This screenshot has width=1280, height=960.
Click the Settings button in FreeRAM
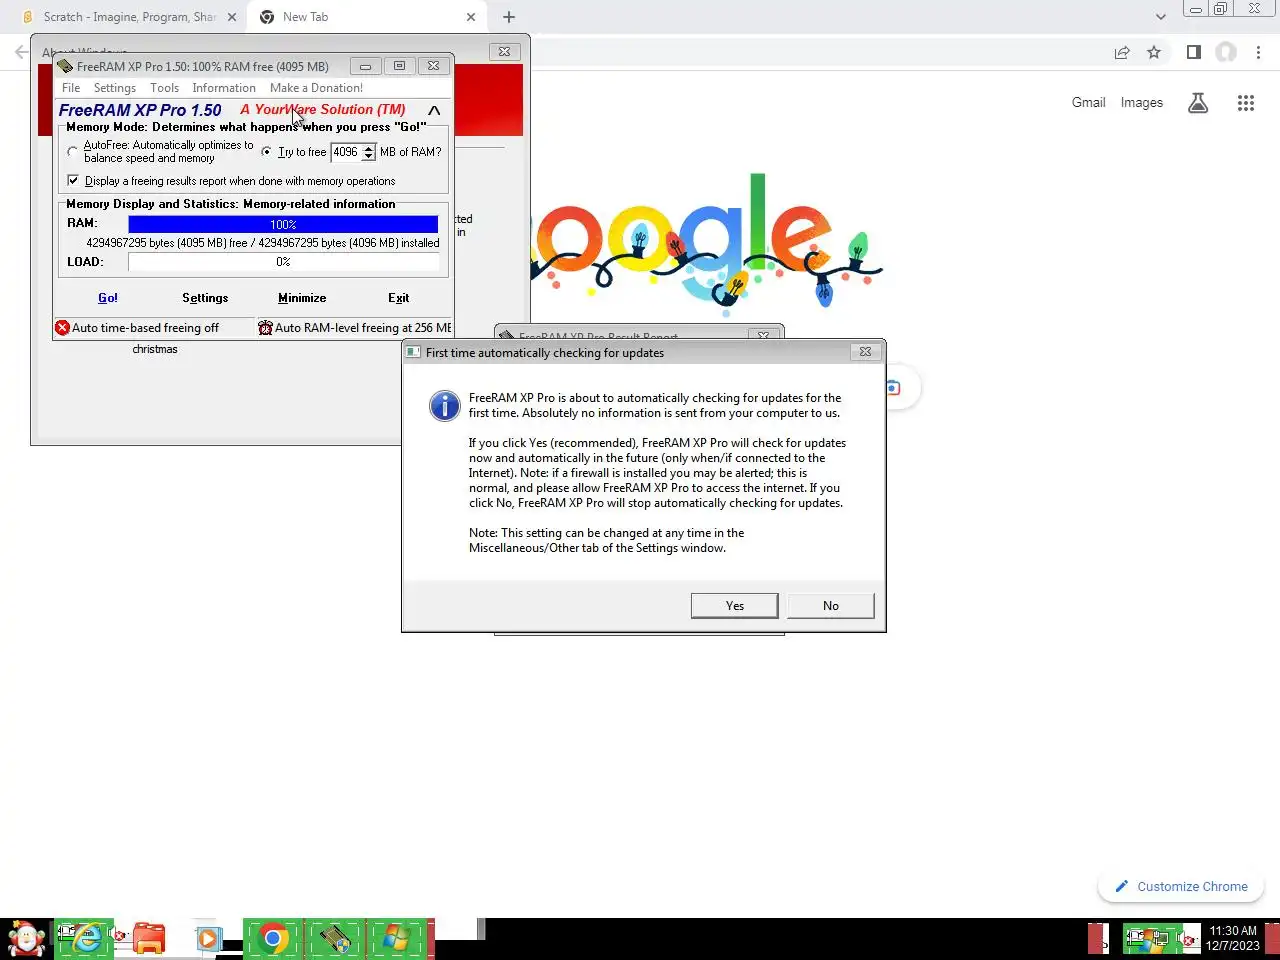click(205, 298)
